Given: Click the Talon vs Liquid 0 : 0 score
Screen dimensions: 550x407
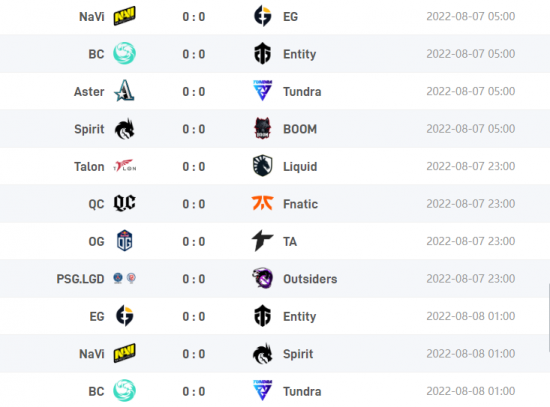Looking at the screenshot, I should (194, 167).
